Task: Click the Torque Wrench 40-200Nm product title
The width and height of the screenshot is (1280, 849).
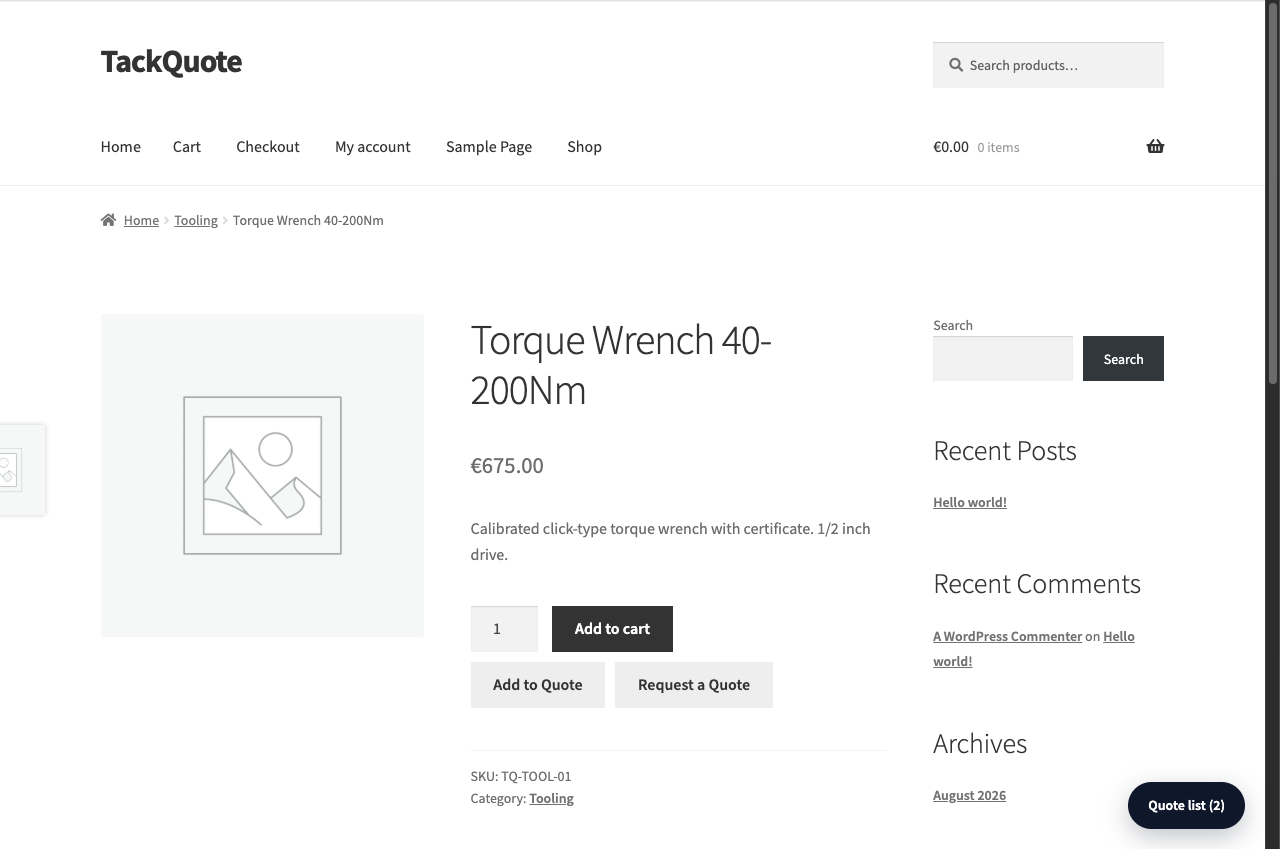Action: [x=621, y=365]
